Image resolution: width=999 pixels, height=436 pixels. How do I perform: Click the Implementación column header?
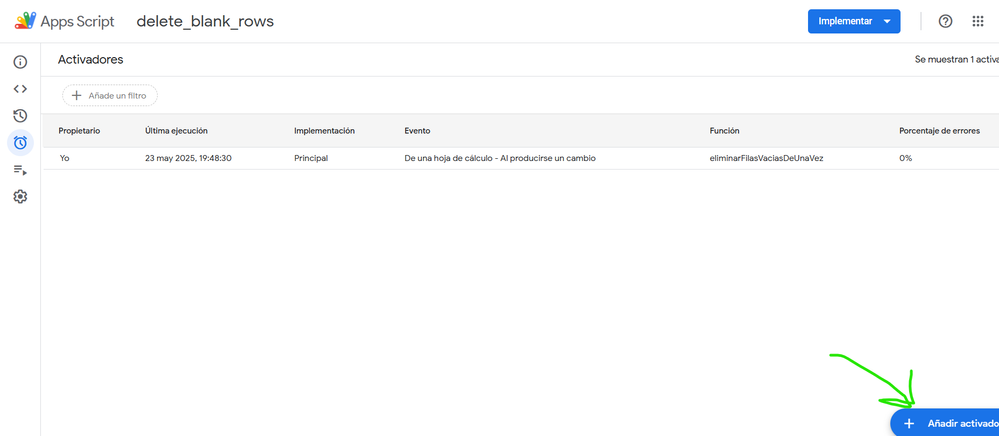point(324,131)
